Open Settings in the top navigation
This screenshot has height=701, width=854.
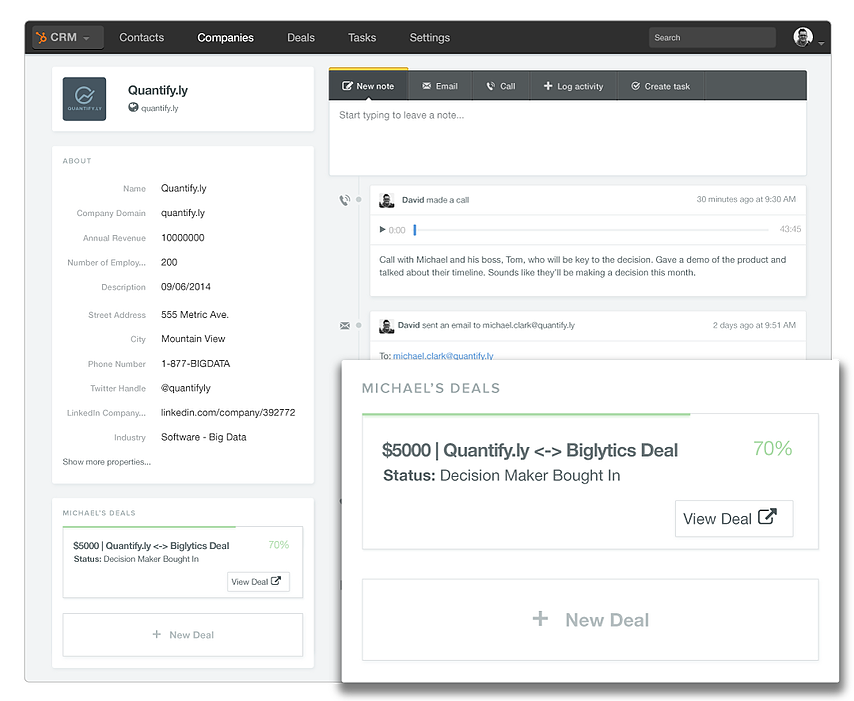click(430, 38)
